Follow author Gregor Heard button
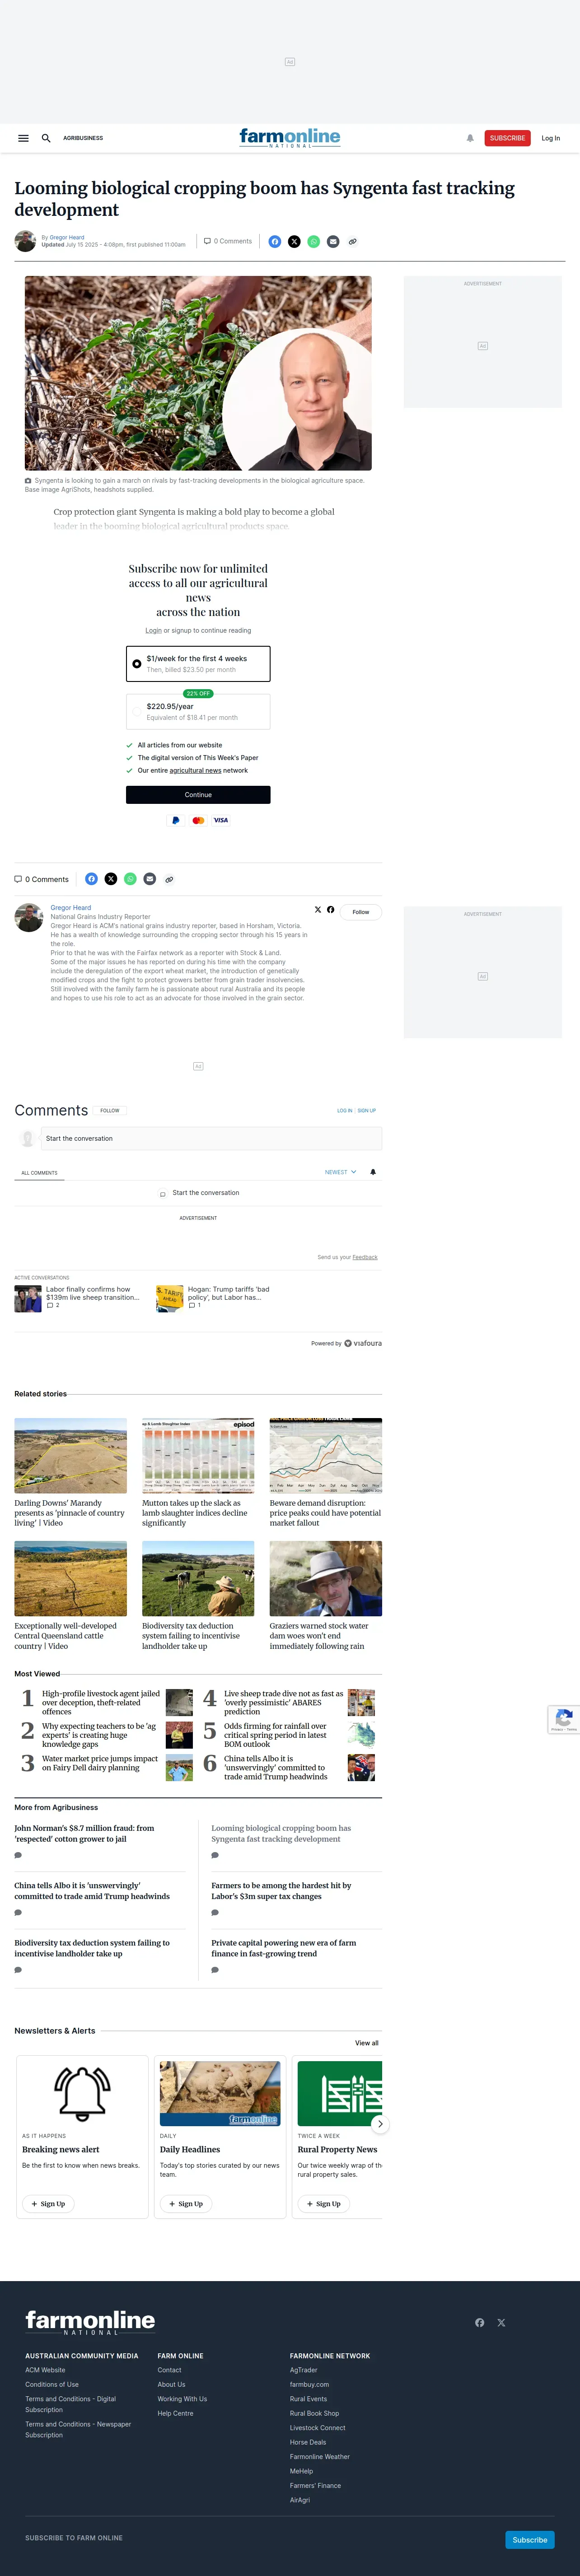This screenshot has height=2576, width=580. tap(361, 912)
